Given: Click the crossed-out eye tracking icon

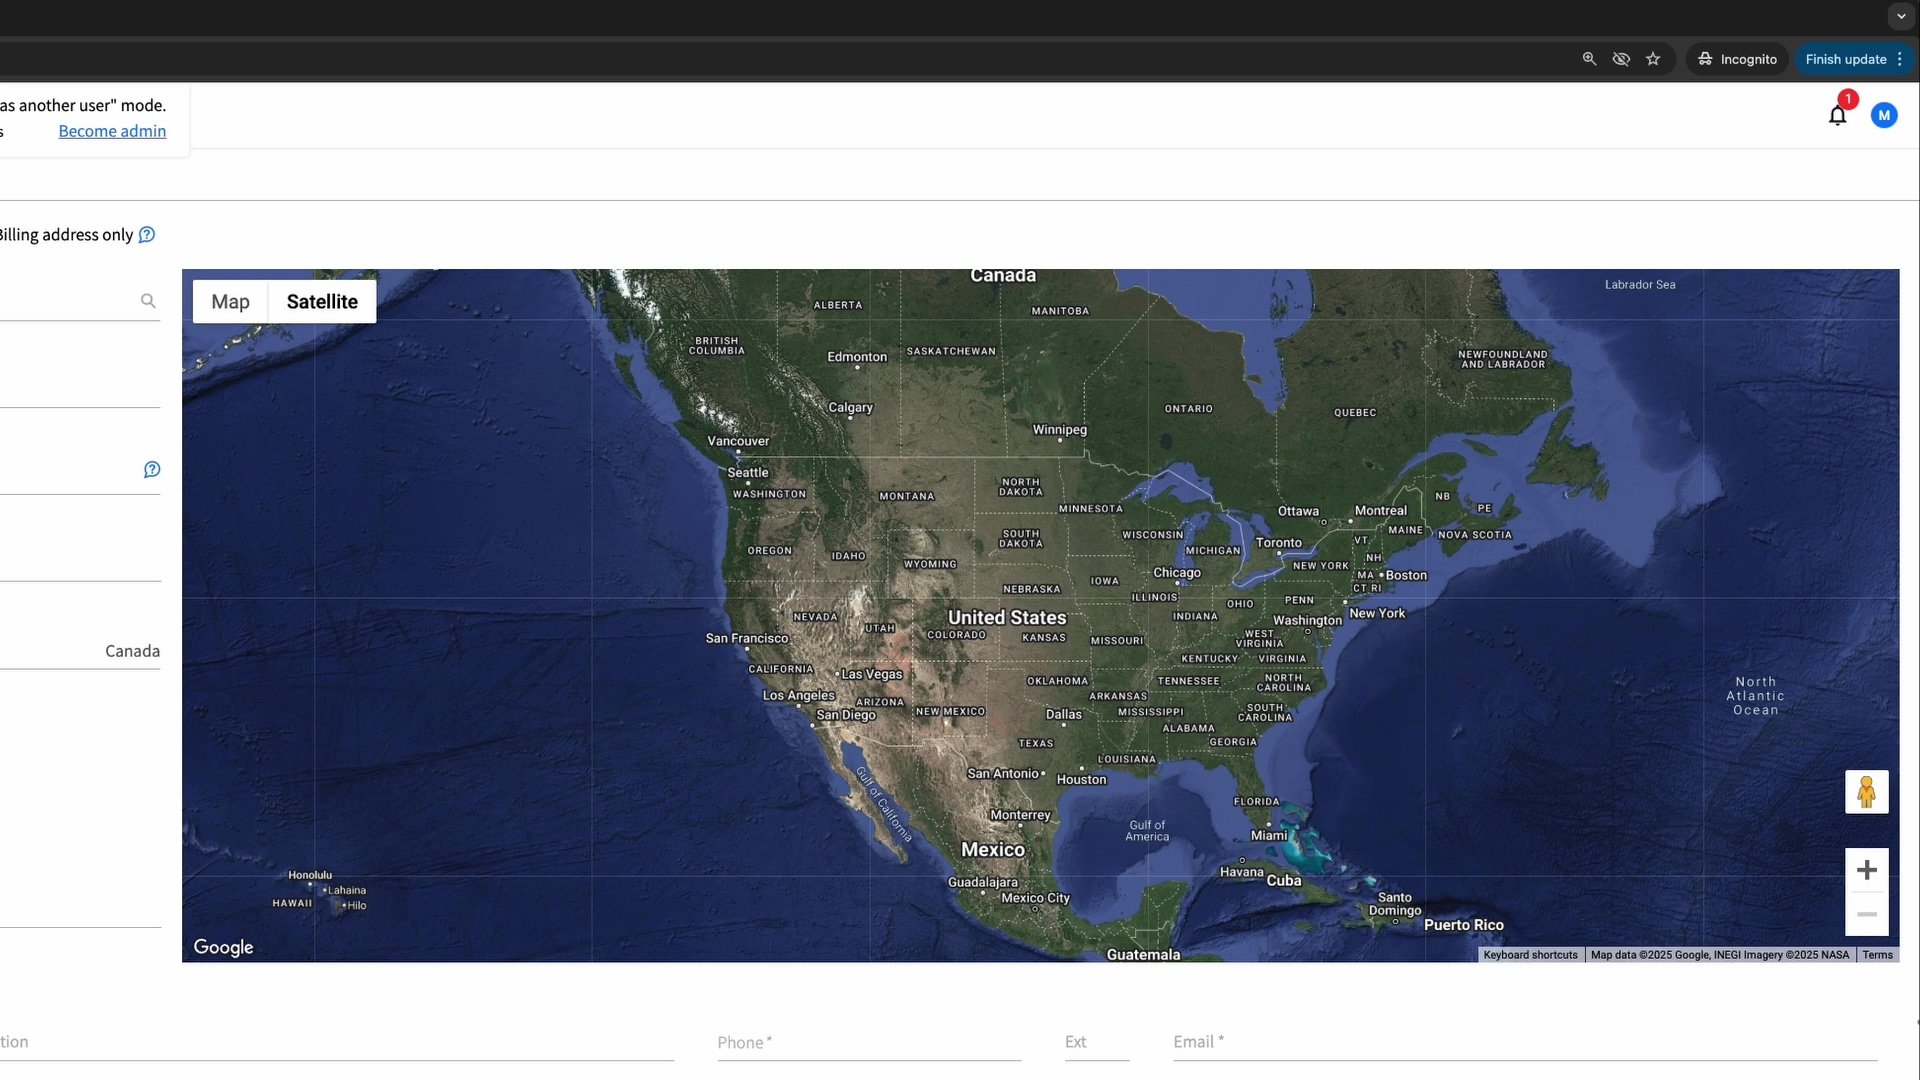Looking at the screenshot, I should (1621, 59).
